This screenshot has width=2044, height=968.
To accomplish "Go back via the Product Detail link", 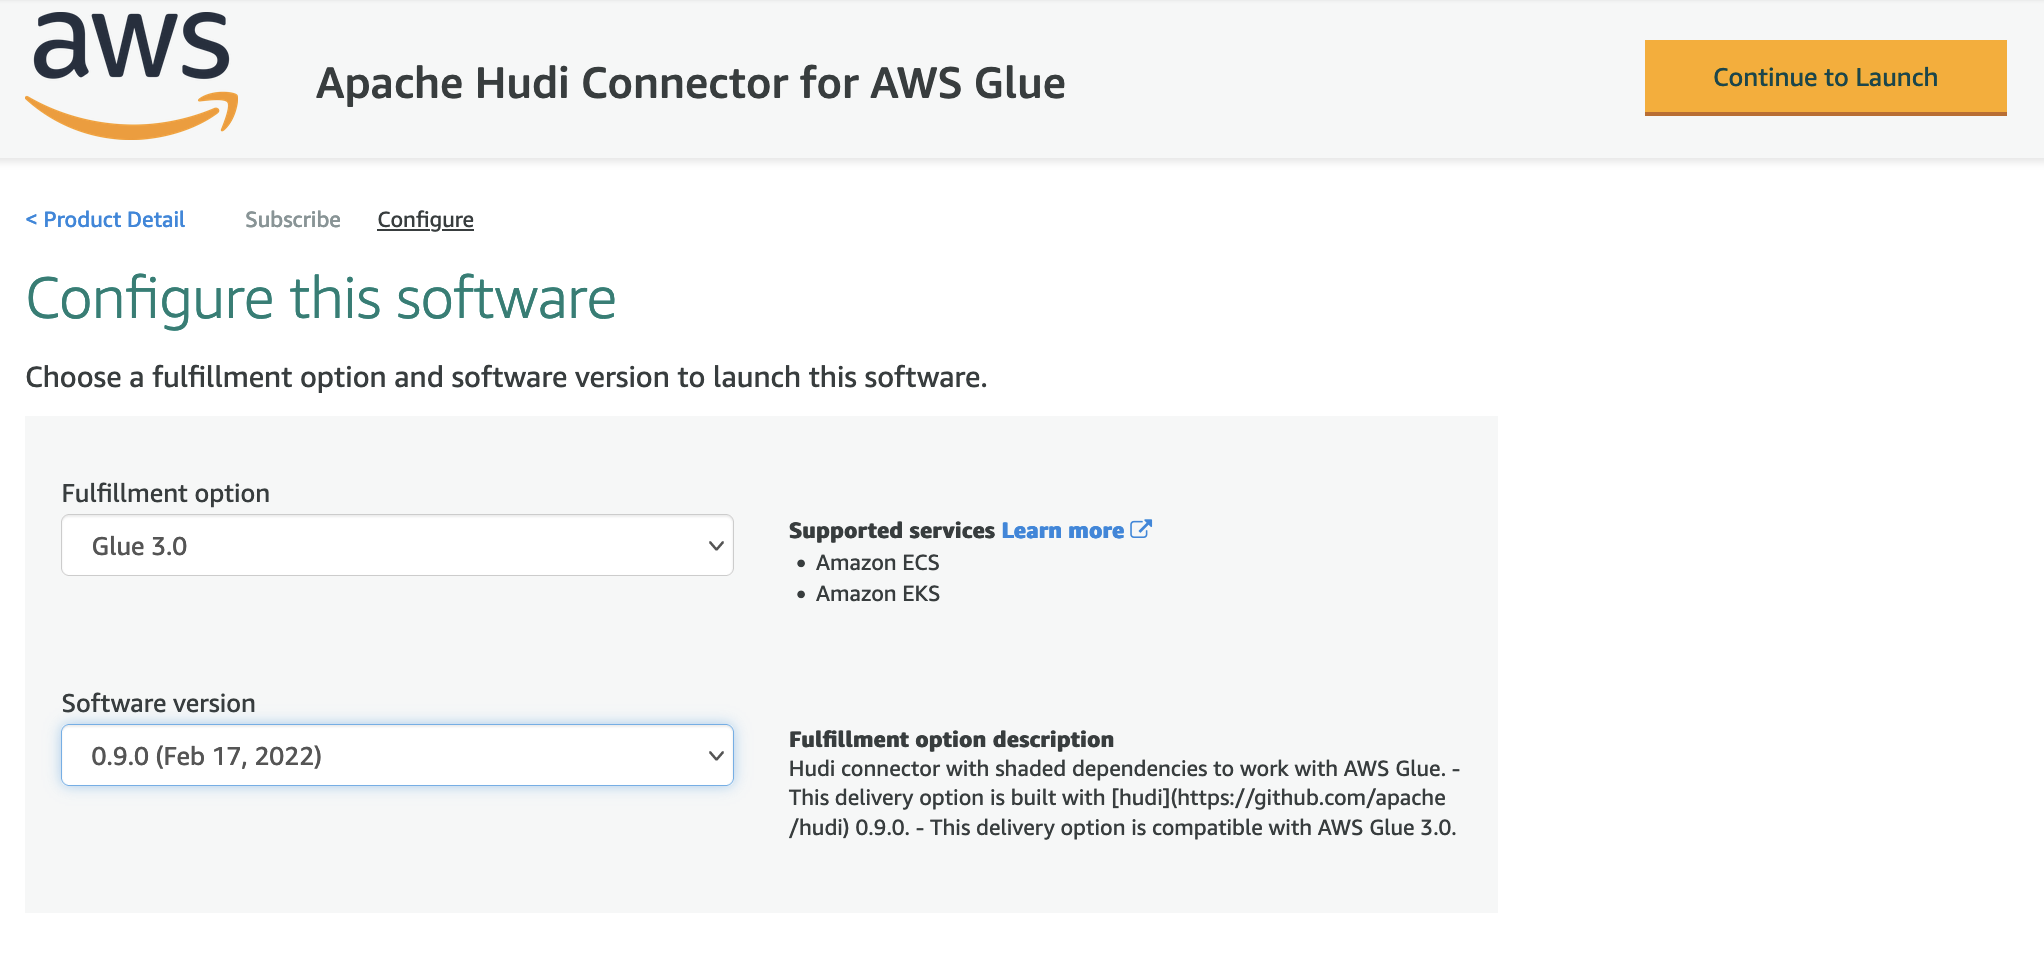I will pos(105,220).
